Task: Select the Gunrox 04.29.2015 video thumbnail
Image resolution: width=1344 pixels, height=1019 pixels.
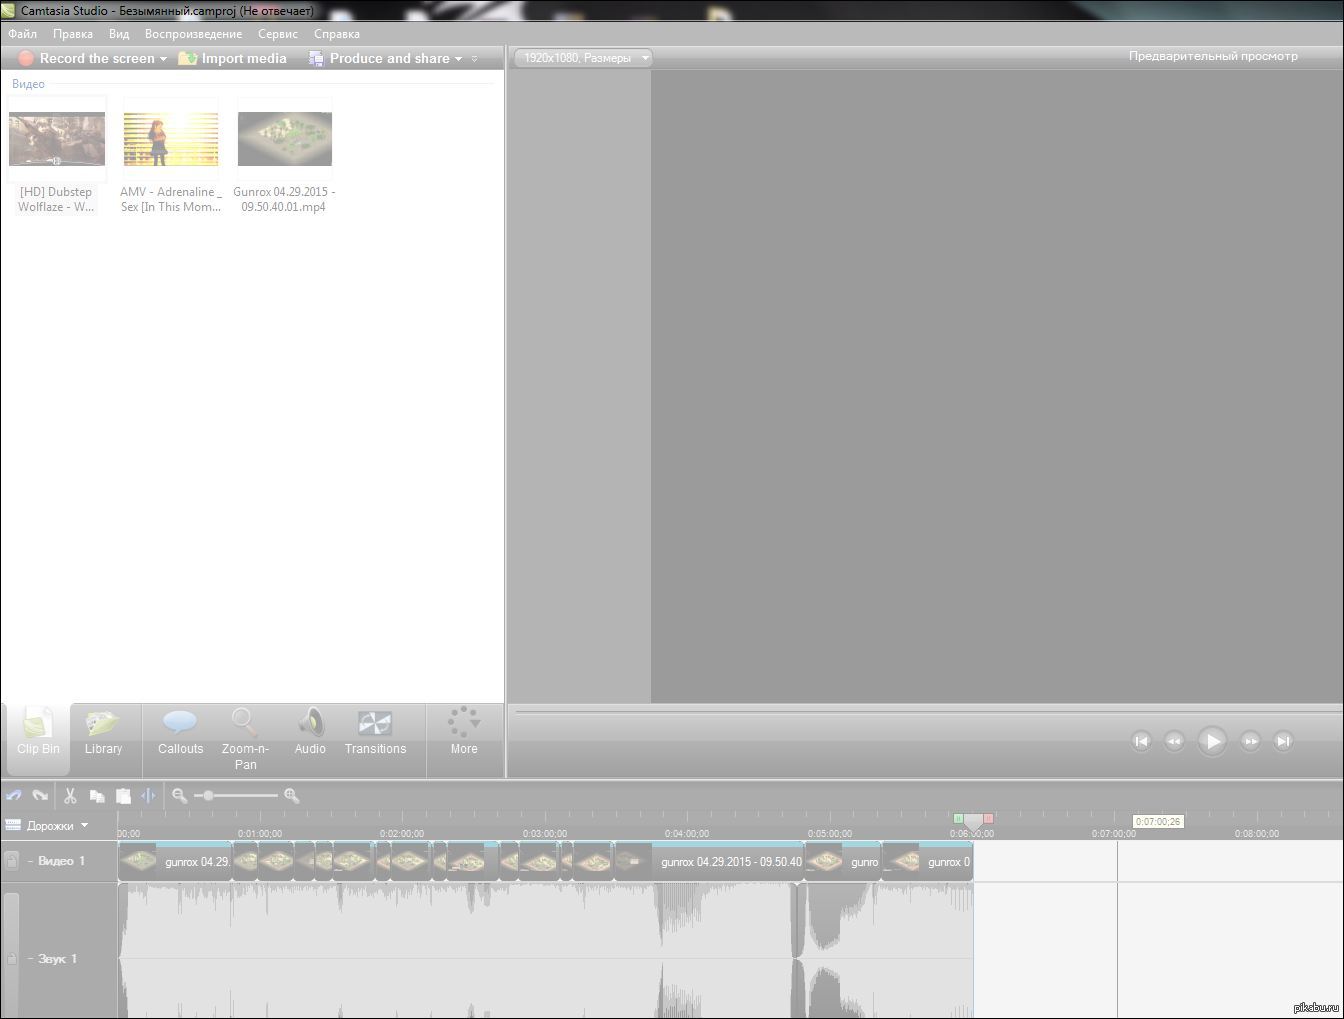Action: coord(285,139)
